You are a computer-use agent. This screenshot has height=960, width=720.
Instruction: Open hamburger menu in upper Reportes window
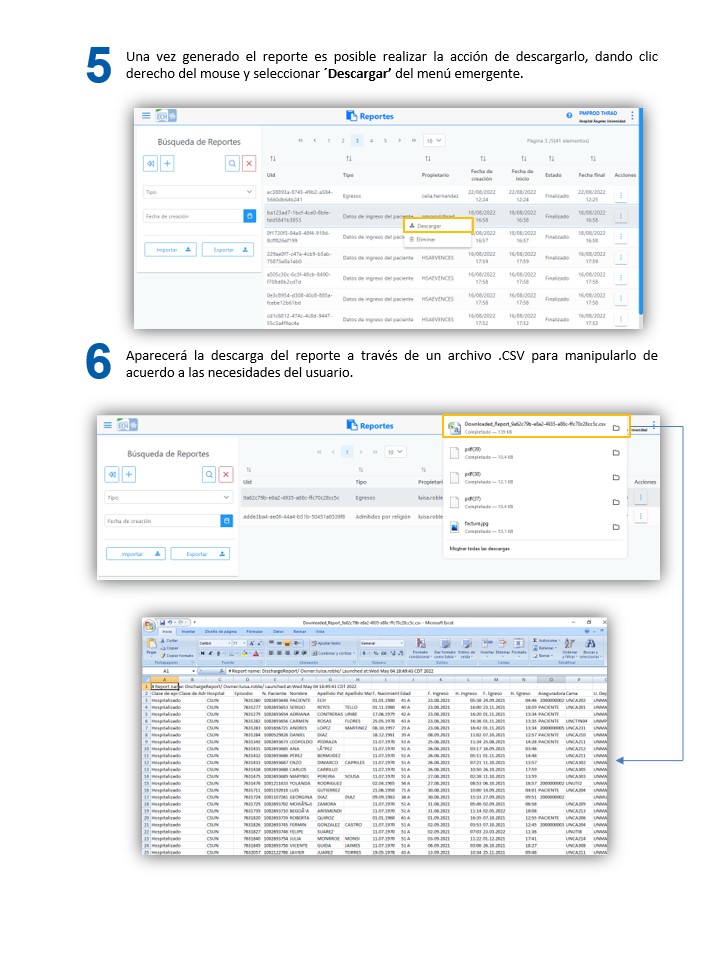pos(146,116)
